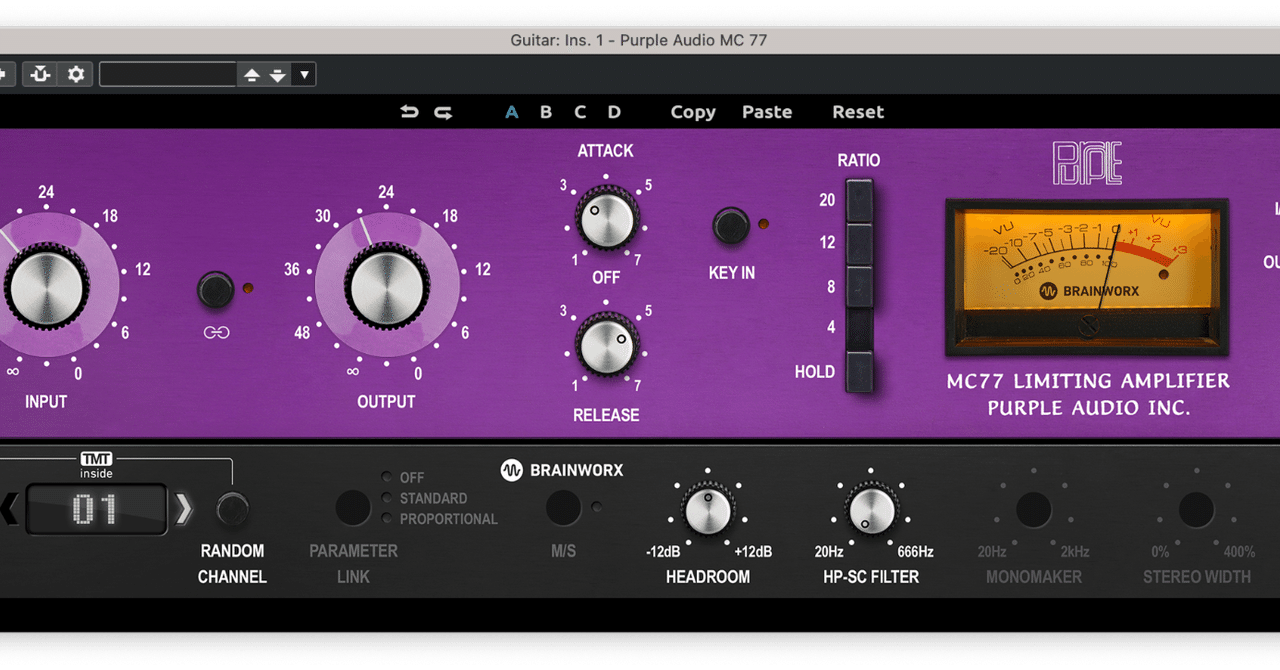Click the side-chain routing icon beside the gear
Screen dimensions: 1280x670
(41, 74)
